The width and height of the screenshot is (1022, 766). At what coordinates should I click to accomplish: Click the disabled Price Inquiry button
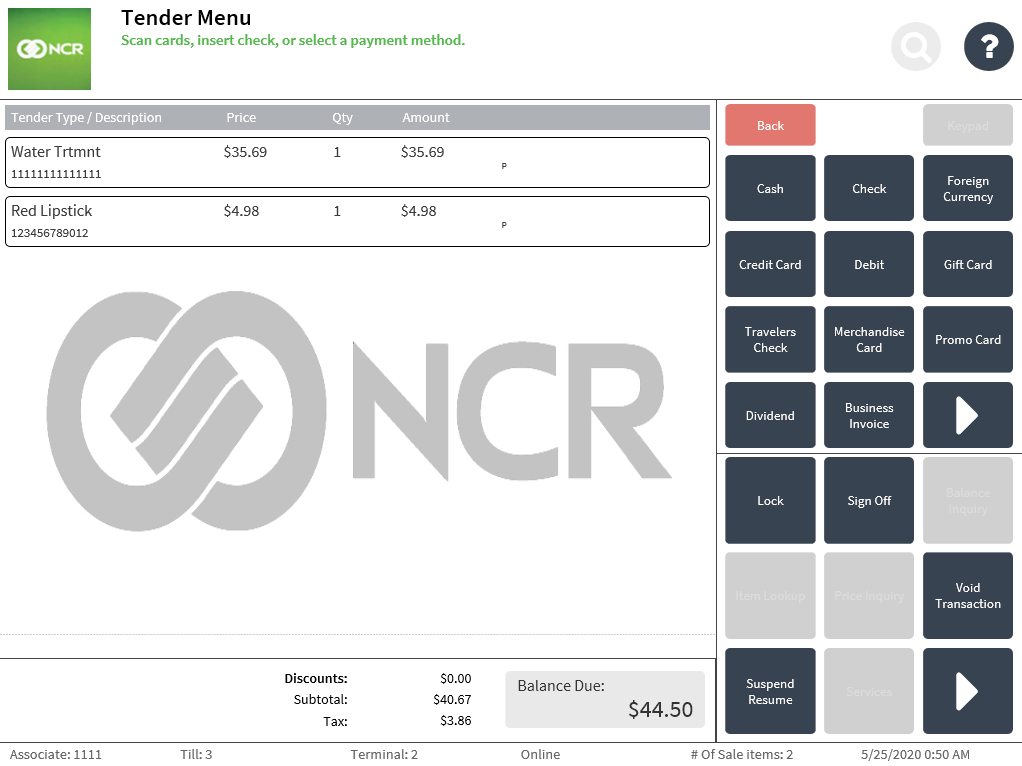869,596
